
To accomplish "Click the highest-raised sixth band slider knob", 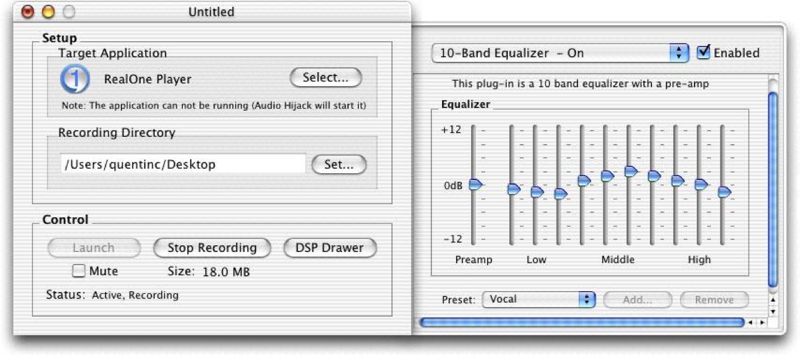I will [x=631, y=171].
